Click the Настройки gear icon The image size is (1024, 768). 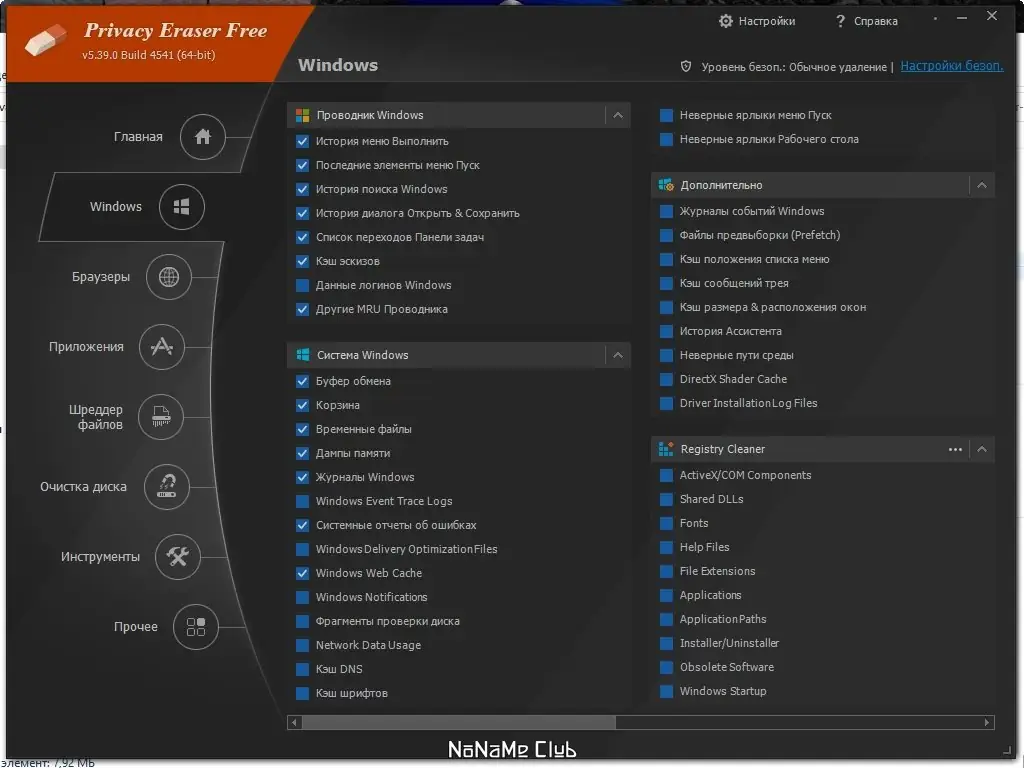[726, 21]
